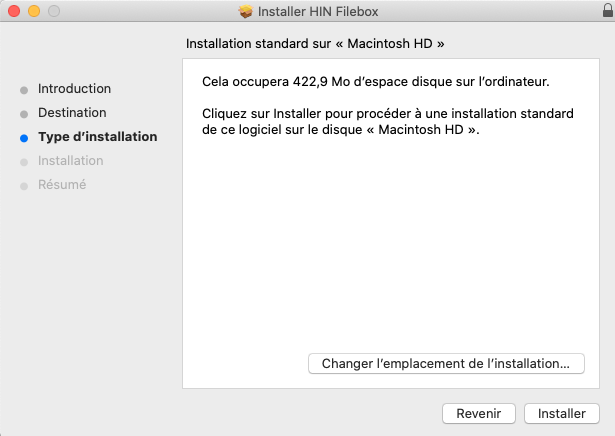The height and width of the screenshot is (436, 615).
Task: Select the Destination step
Action: (x=72, y=113)
